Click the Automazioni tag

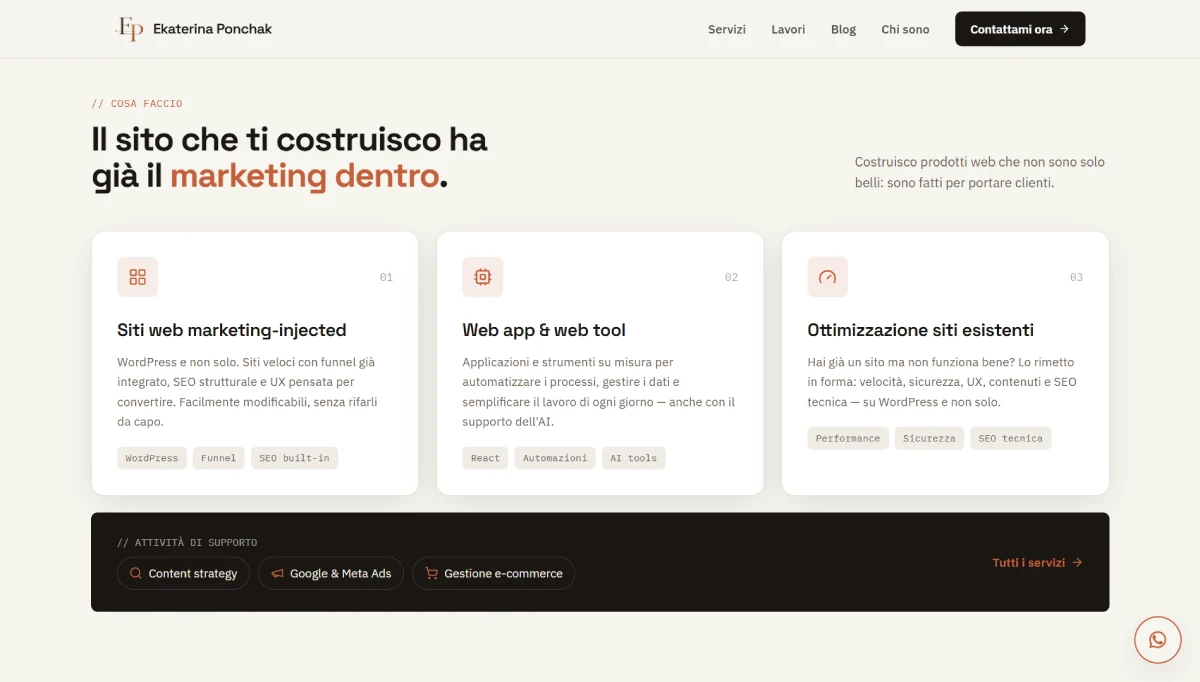[x=555, y=458]
